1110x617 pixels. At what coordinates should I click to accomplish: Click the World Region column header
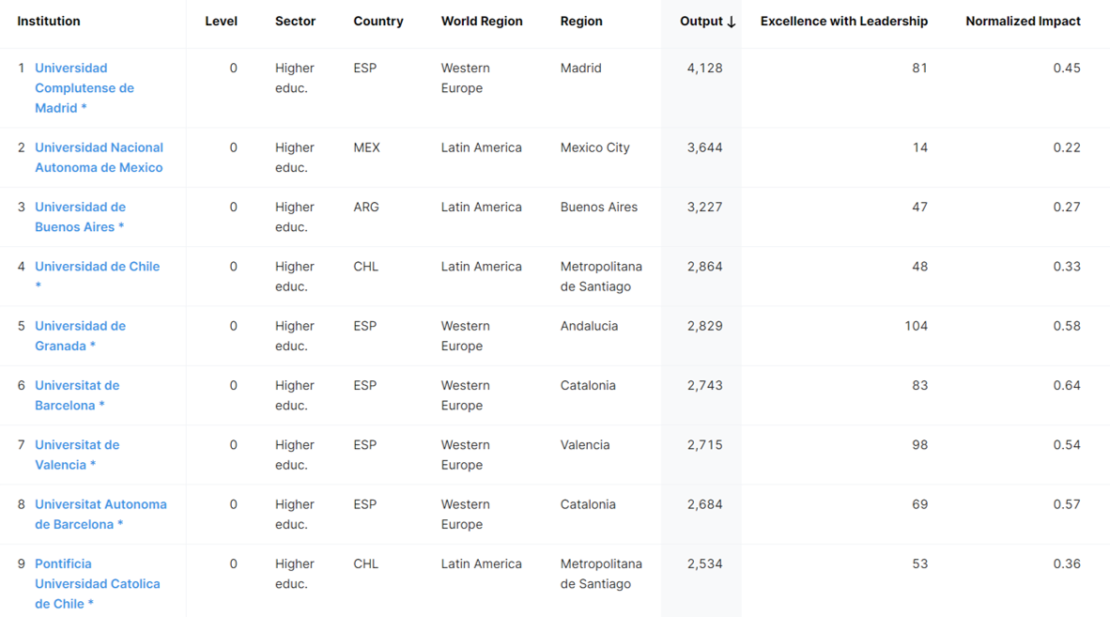coord(481,21)
